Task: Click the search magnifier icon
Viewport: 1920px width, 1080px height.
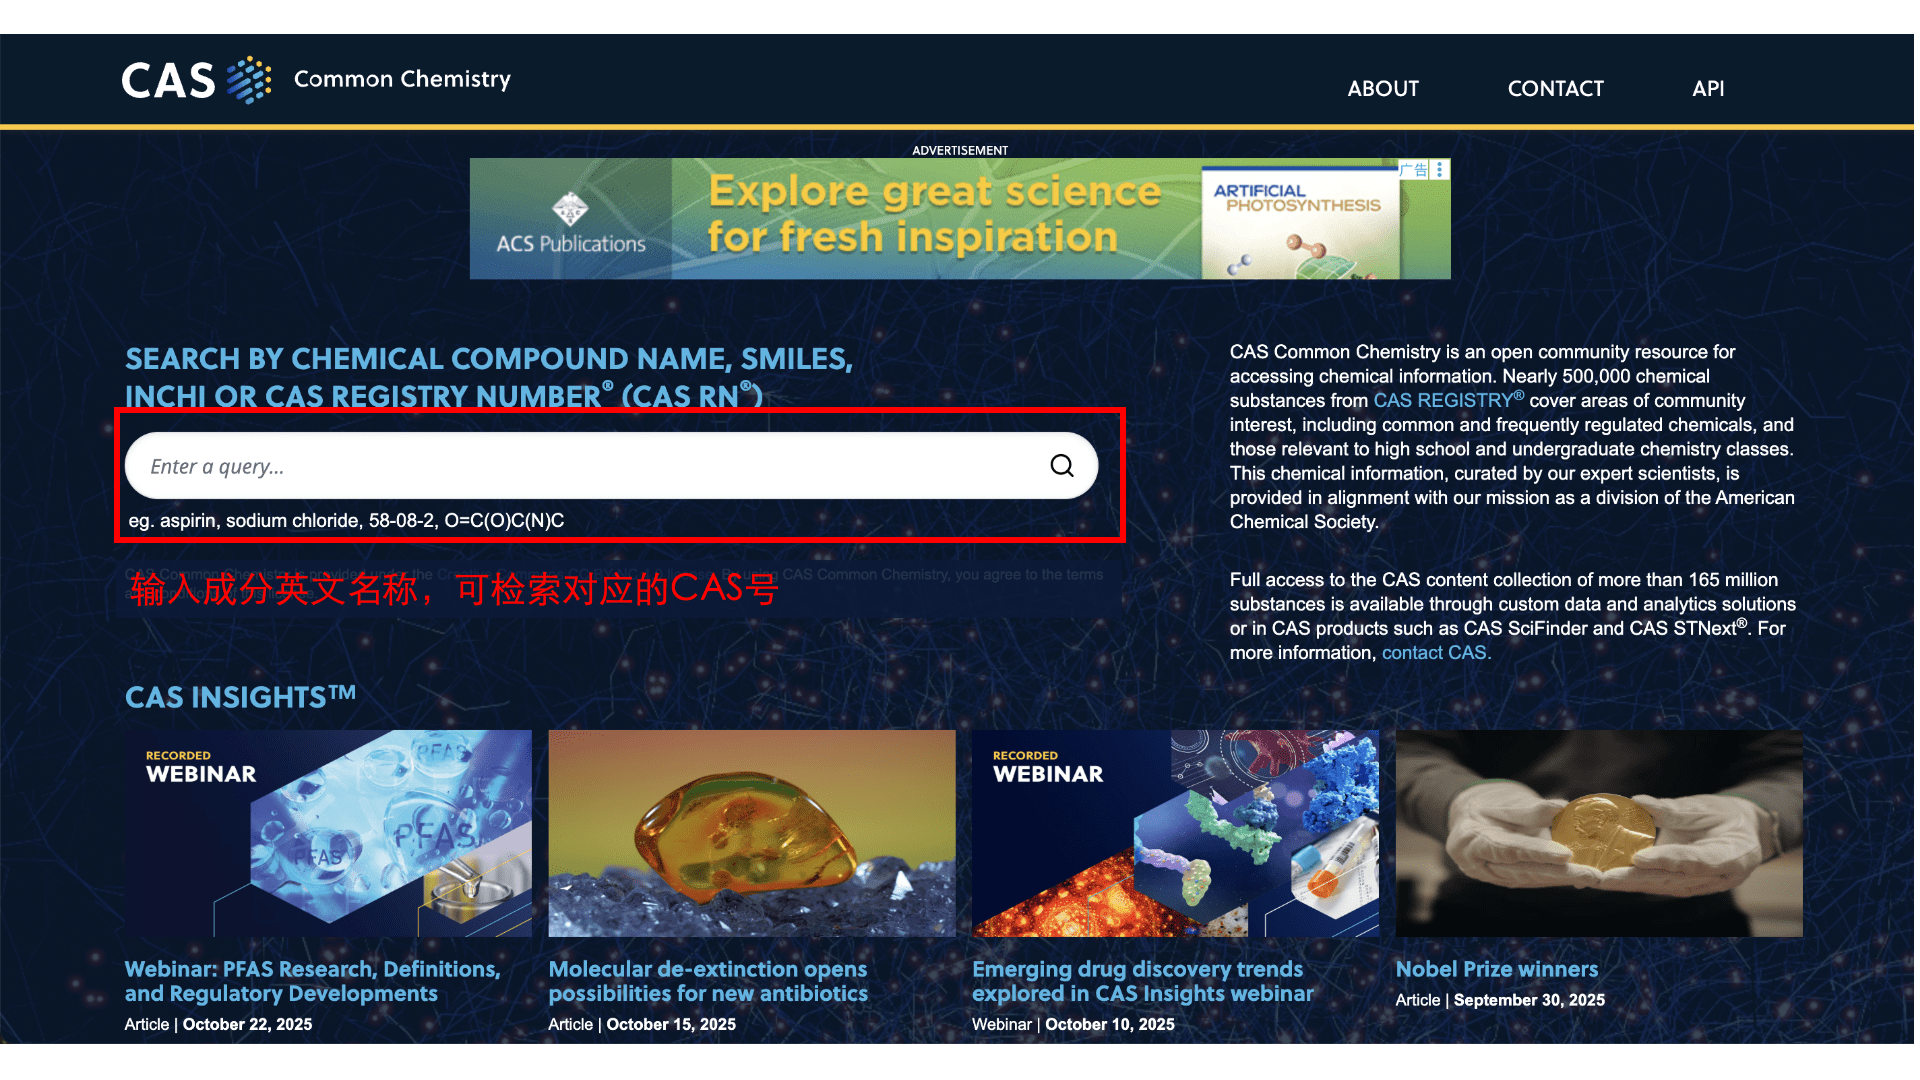Action: [1062, 466]
